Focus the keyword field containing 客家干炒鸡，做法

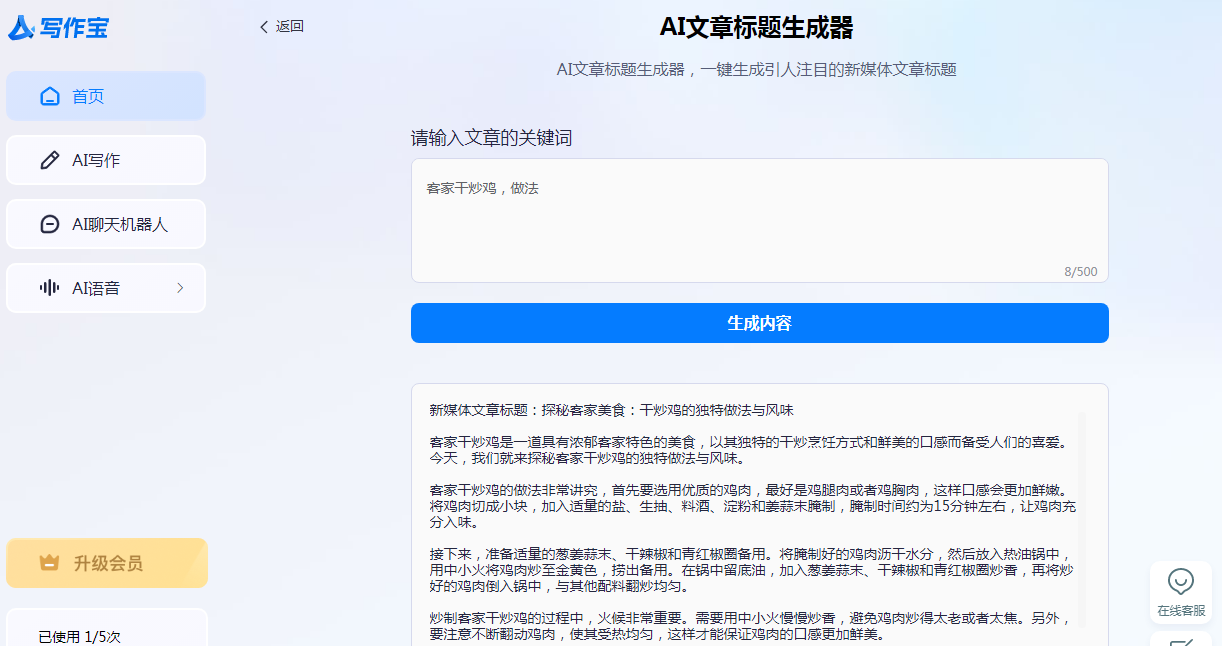pos(759,220)
